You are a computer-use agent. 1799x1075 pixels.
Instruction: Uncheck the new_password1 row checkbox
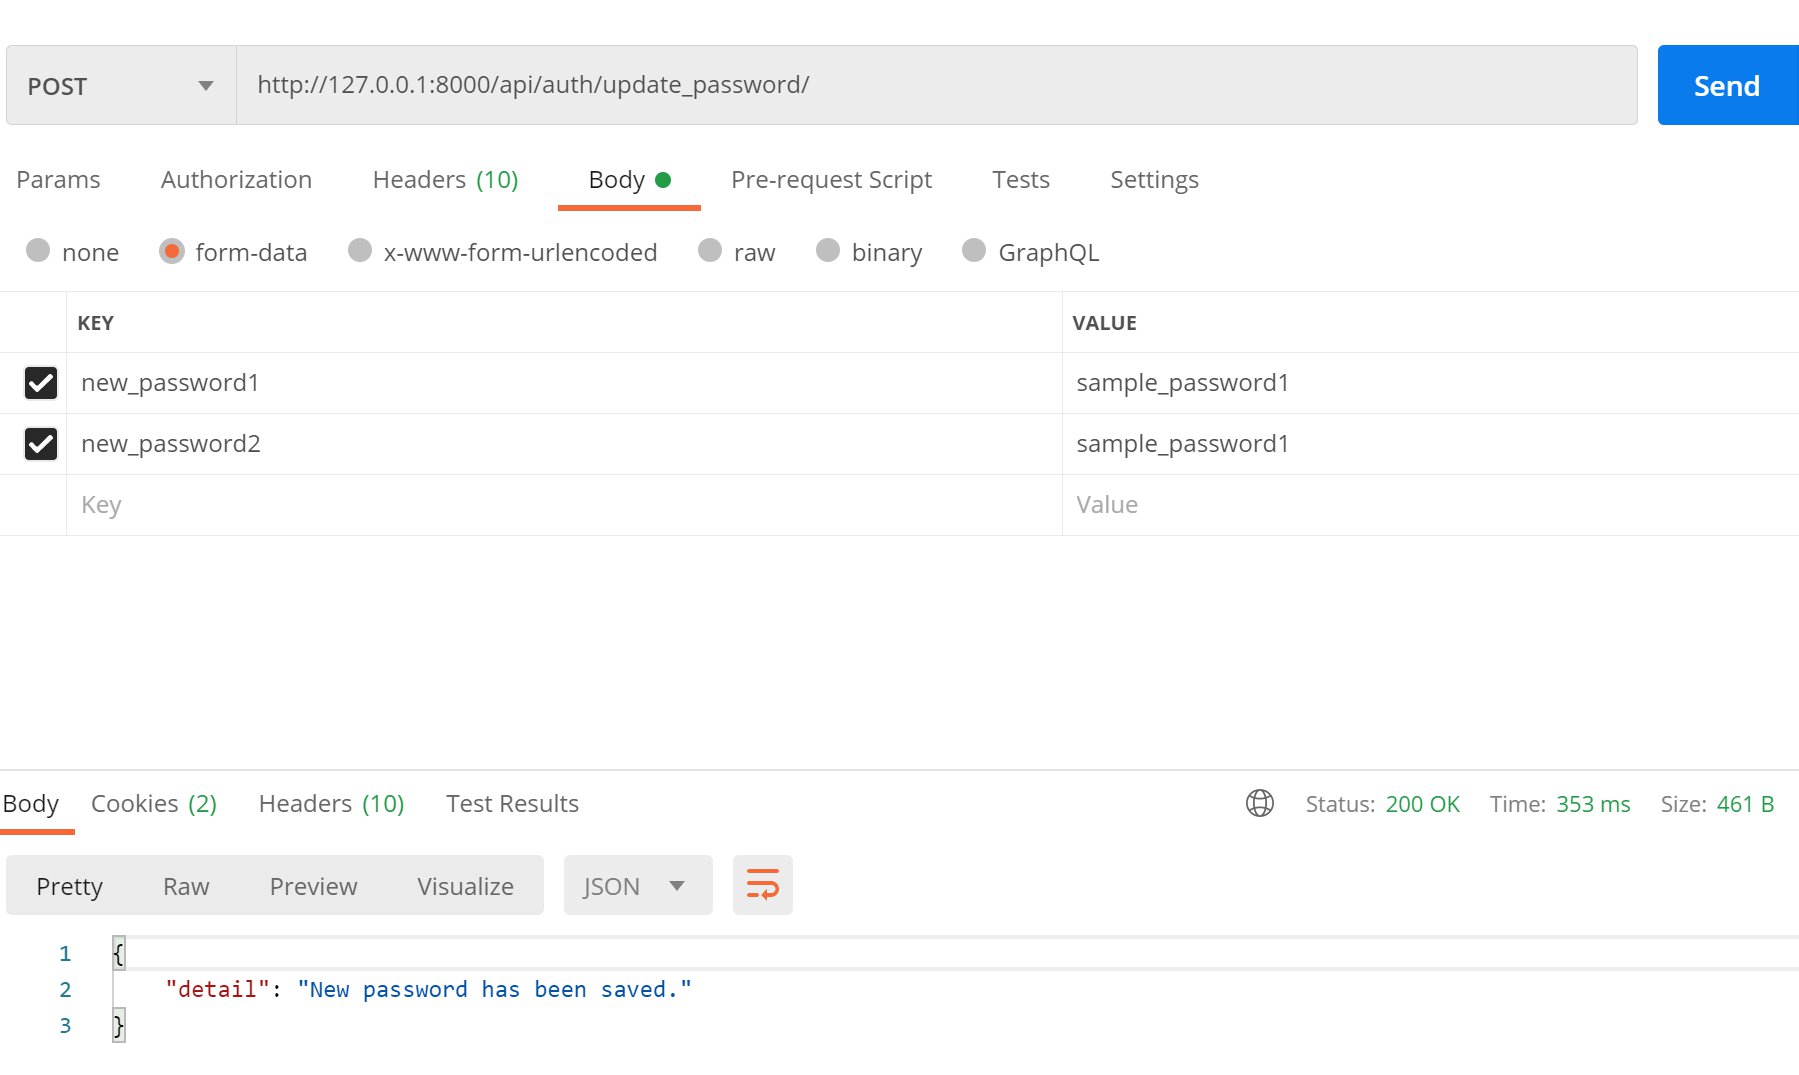[41, 383]
